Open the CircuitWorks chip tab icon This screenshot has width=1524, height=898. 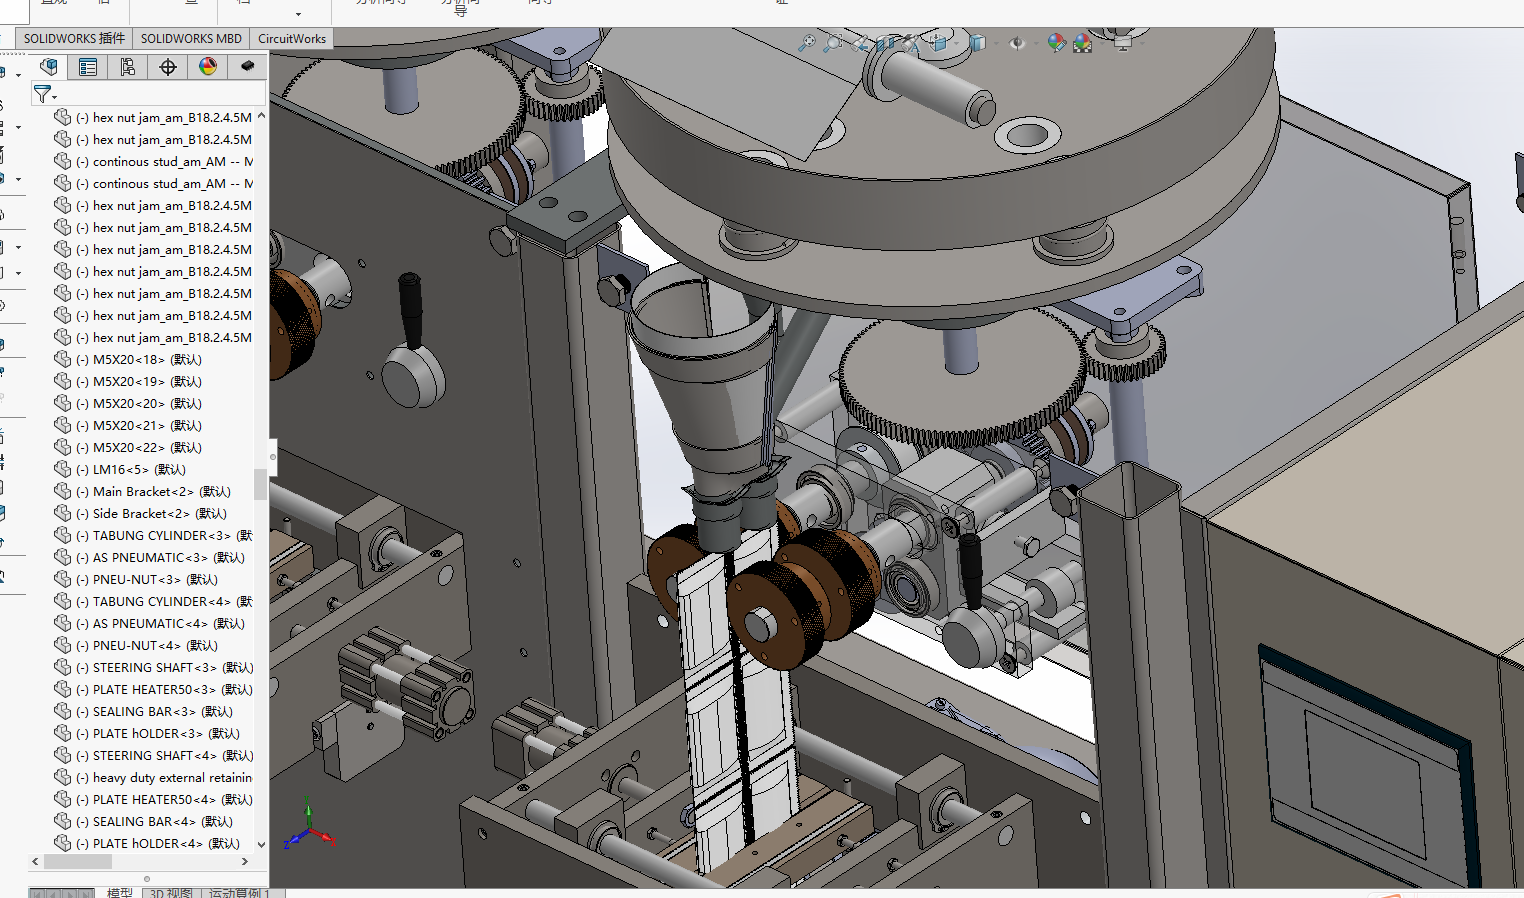[248, 67]
